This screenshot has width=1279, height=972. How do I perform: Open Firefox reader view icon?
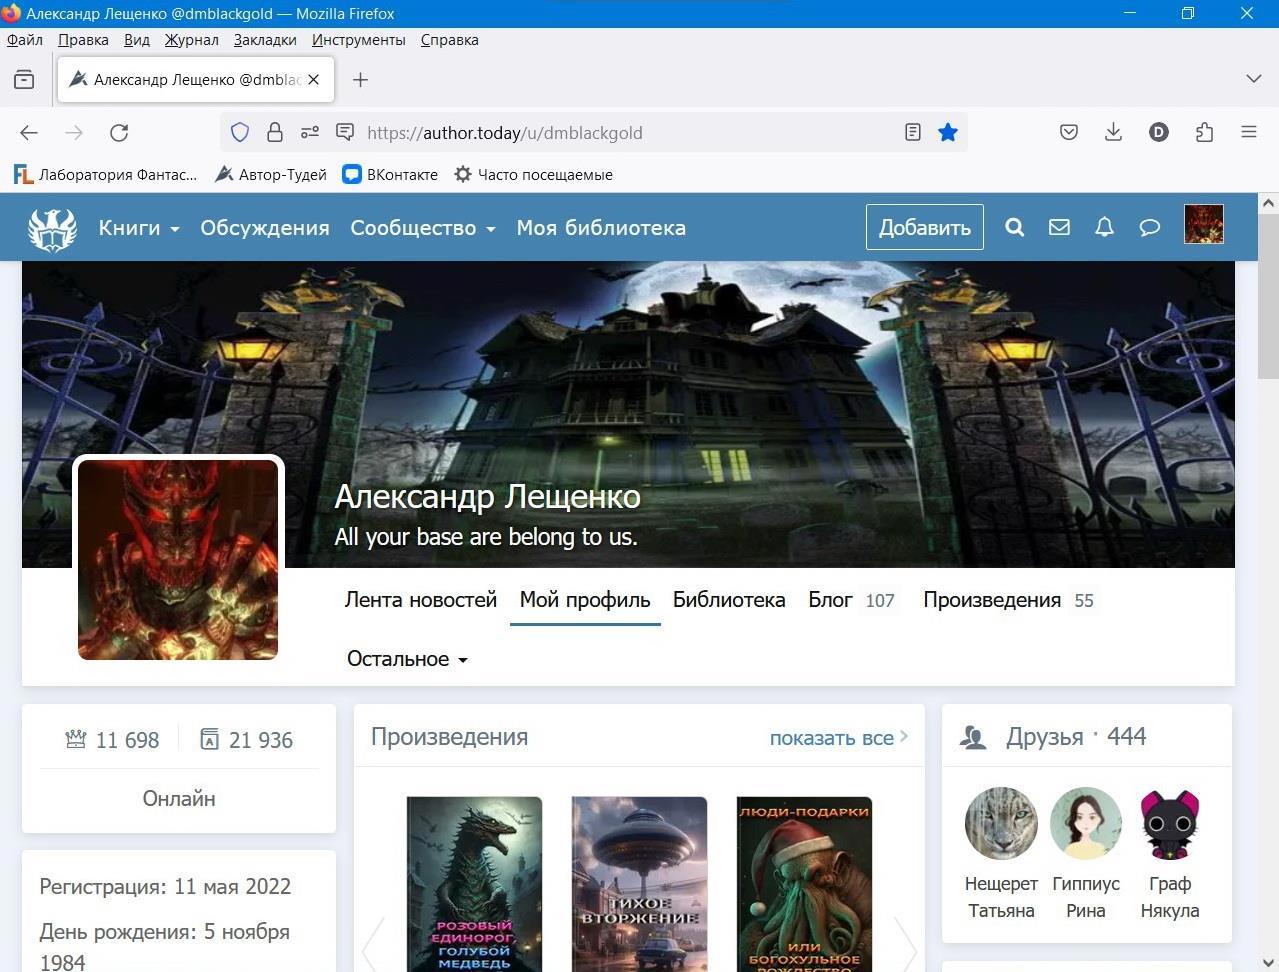tap(912, 132)
